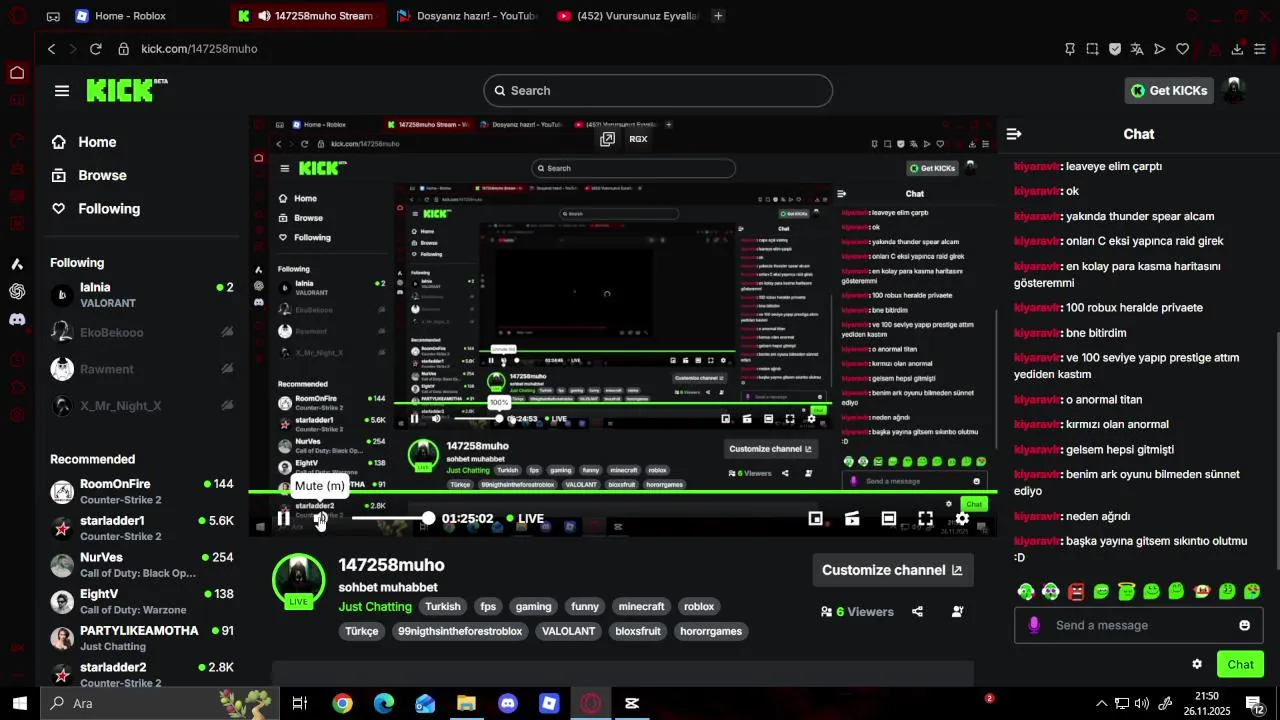Click the stream progress bar above player controls

(x=622, y=492)
